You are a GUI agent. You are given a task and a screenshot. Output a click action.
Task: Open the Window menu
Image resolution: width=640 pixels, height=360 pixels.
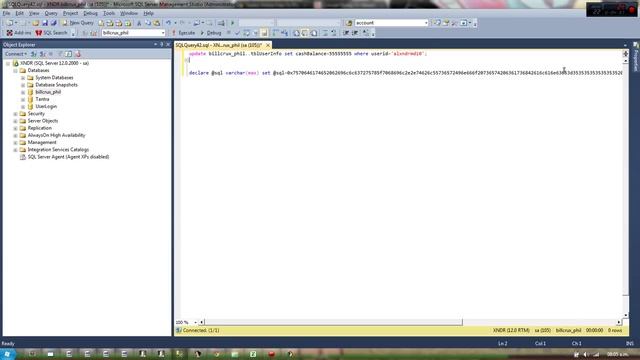coord(129,13)
